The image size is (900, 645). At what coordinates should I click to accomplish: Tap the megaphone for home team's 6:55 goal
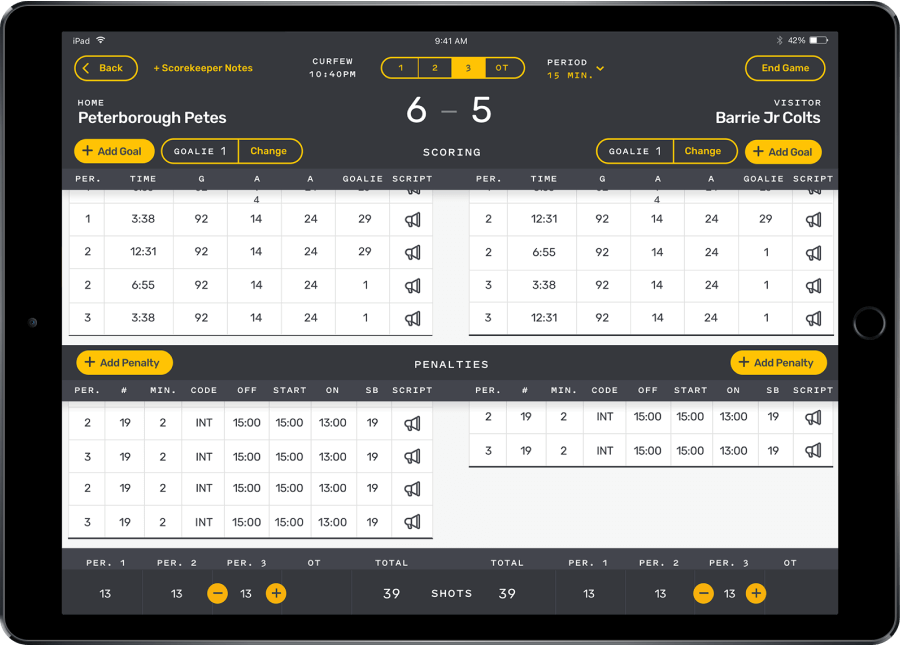[412, 285]
